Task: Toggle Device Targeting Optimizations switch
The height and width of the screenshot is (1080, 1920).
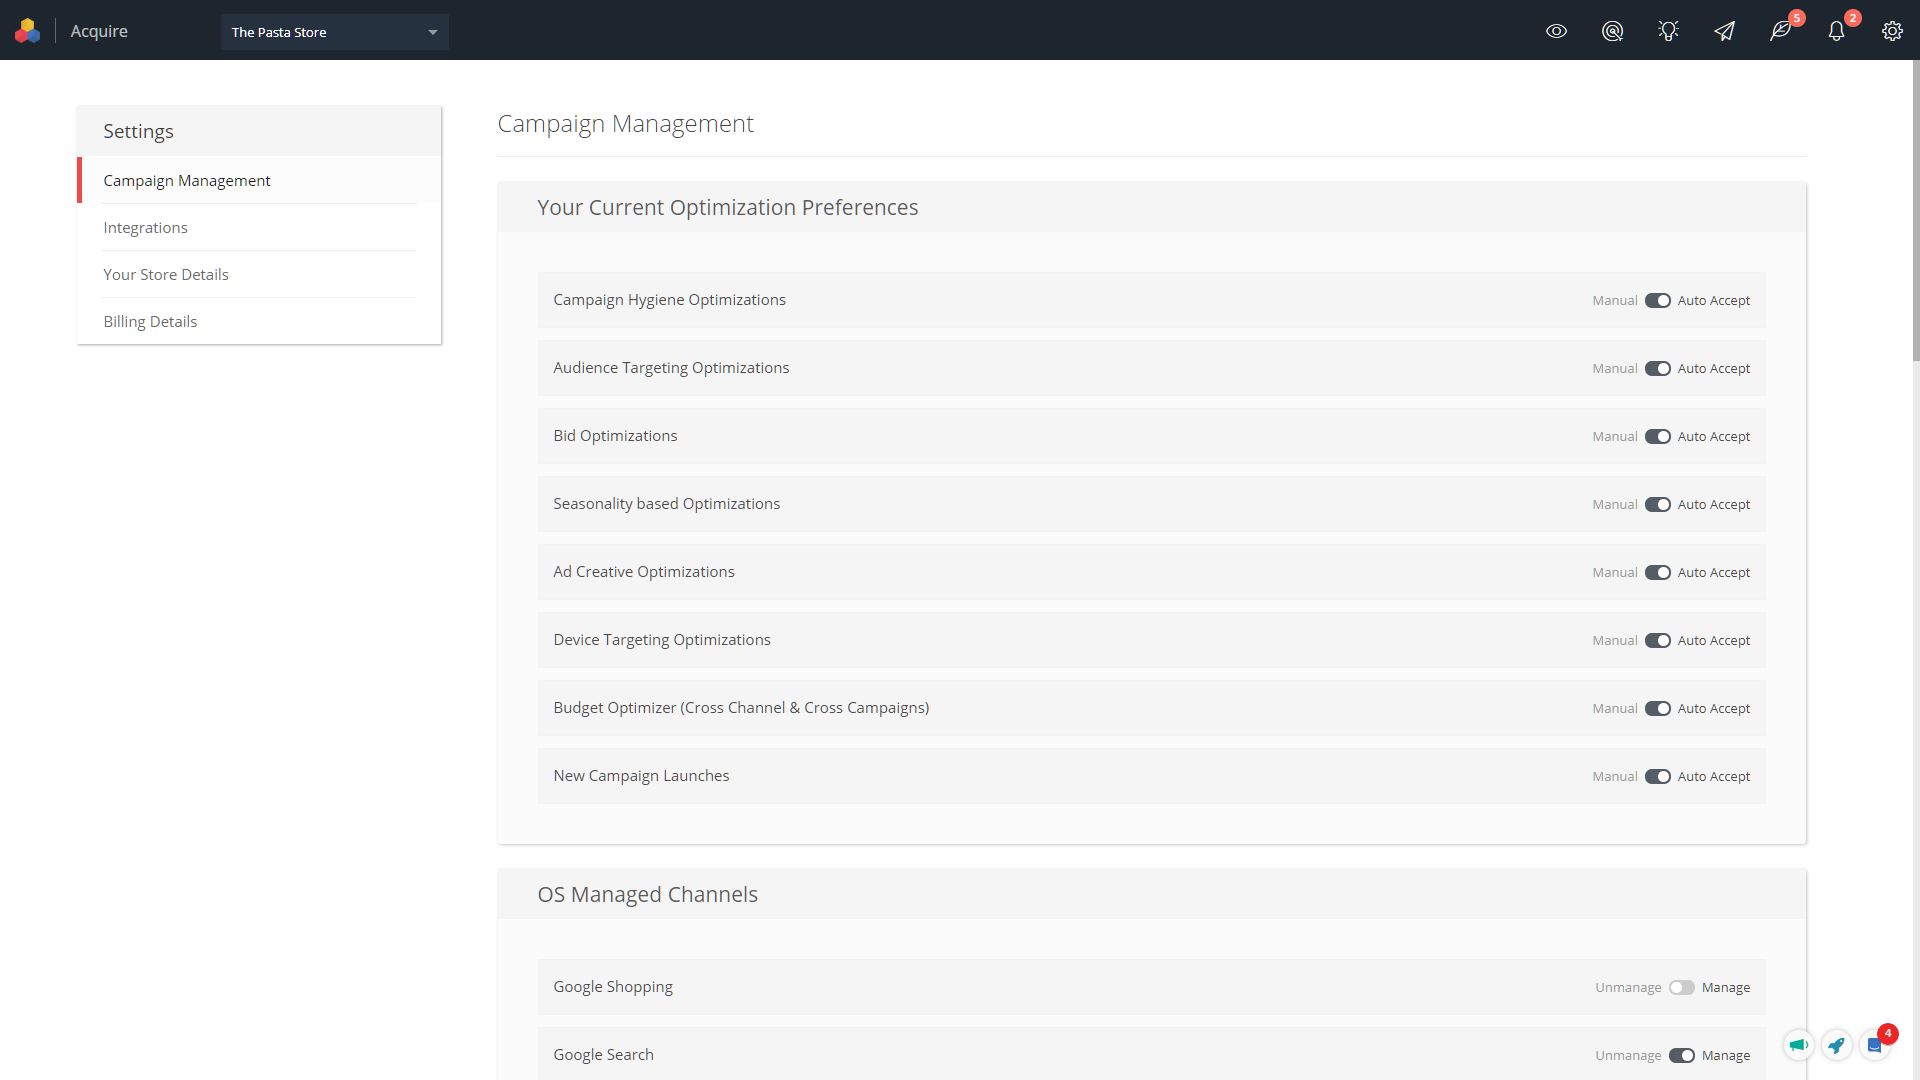Action: pos(1657,641)
